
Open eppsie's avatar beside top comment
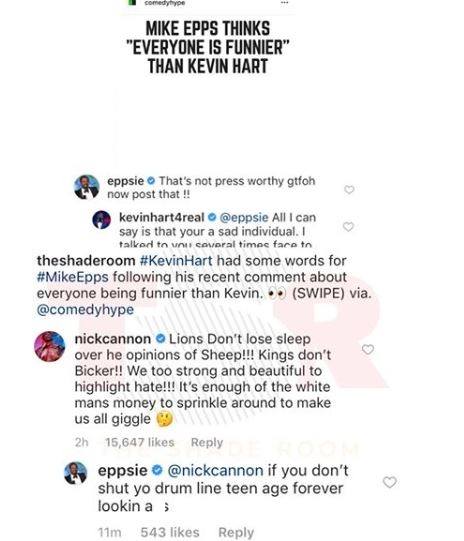[x=87, y=187]
